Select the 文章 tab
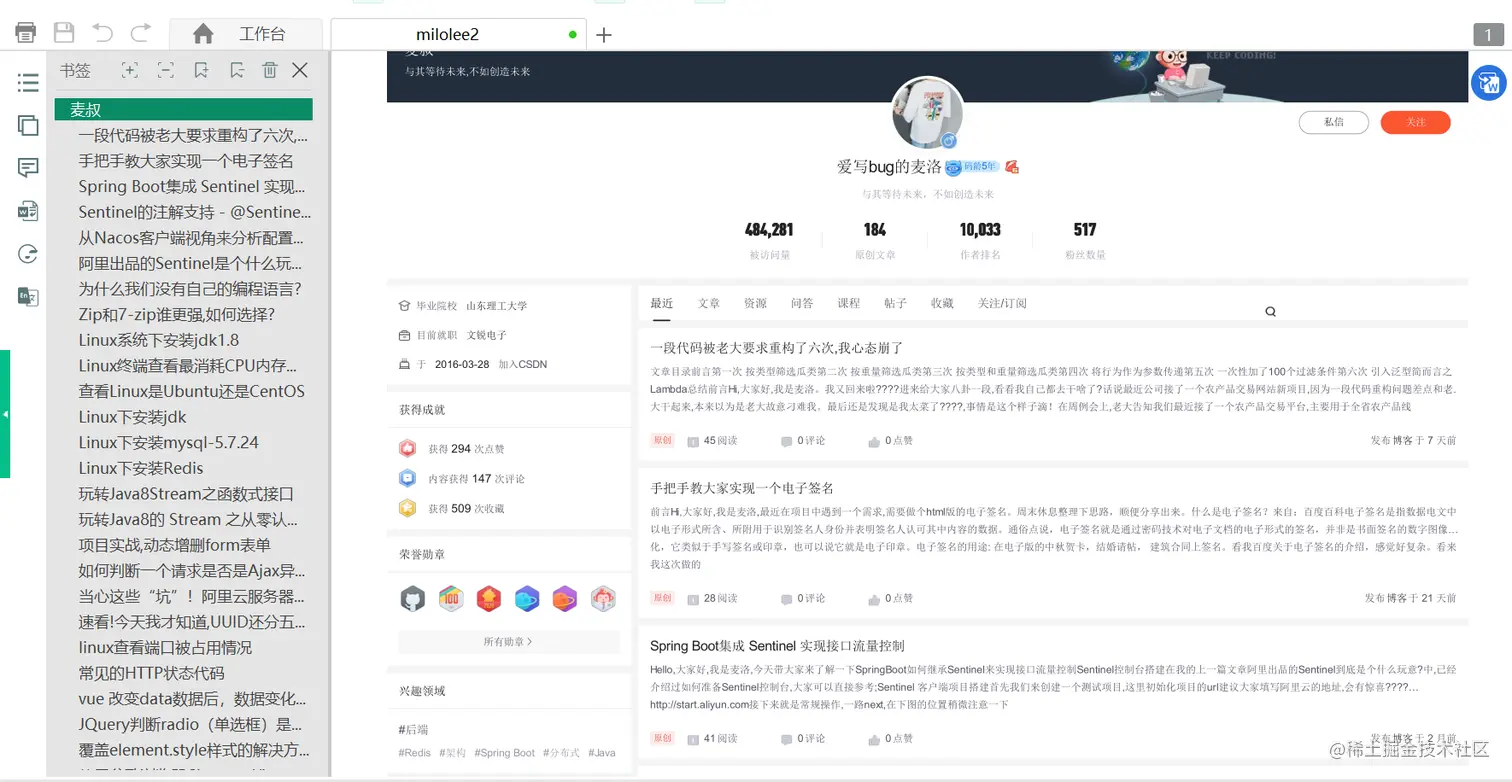The image size is (1512, 782). [709, 303]
